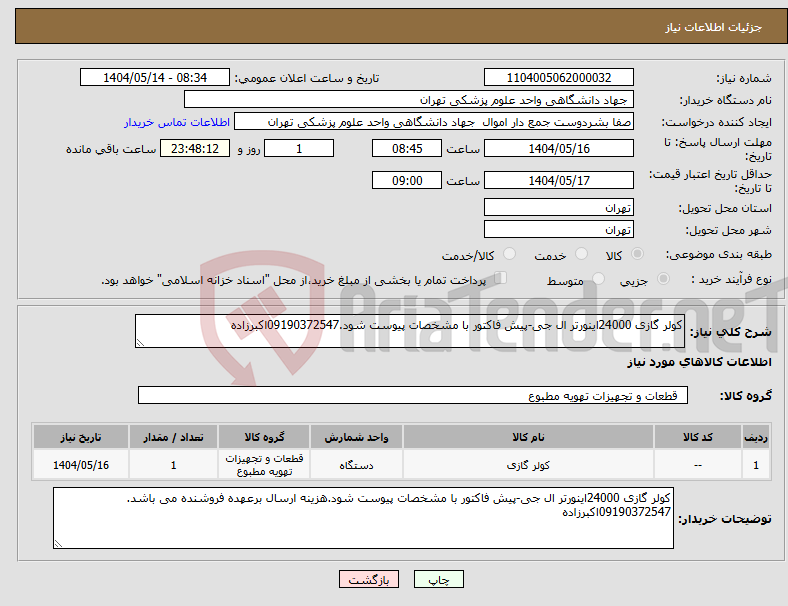Click the بازگشت back button

point(369,579)
